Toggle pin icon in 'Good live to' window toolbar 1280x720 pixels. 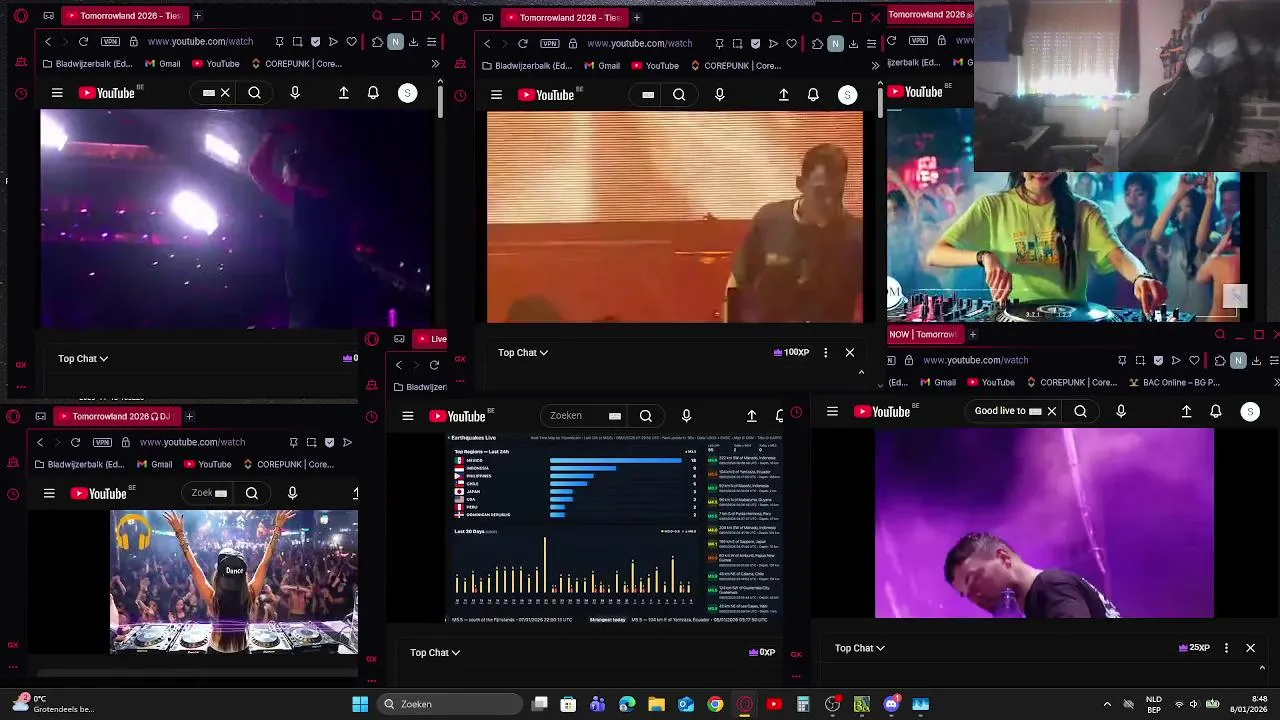click(1122, 360)
